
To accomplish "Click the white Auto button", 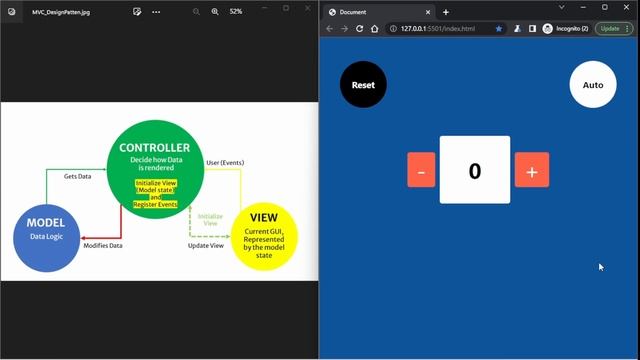I will [x=593, y=84].
